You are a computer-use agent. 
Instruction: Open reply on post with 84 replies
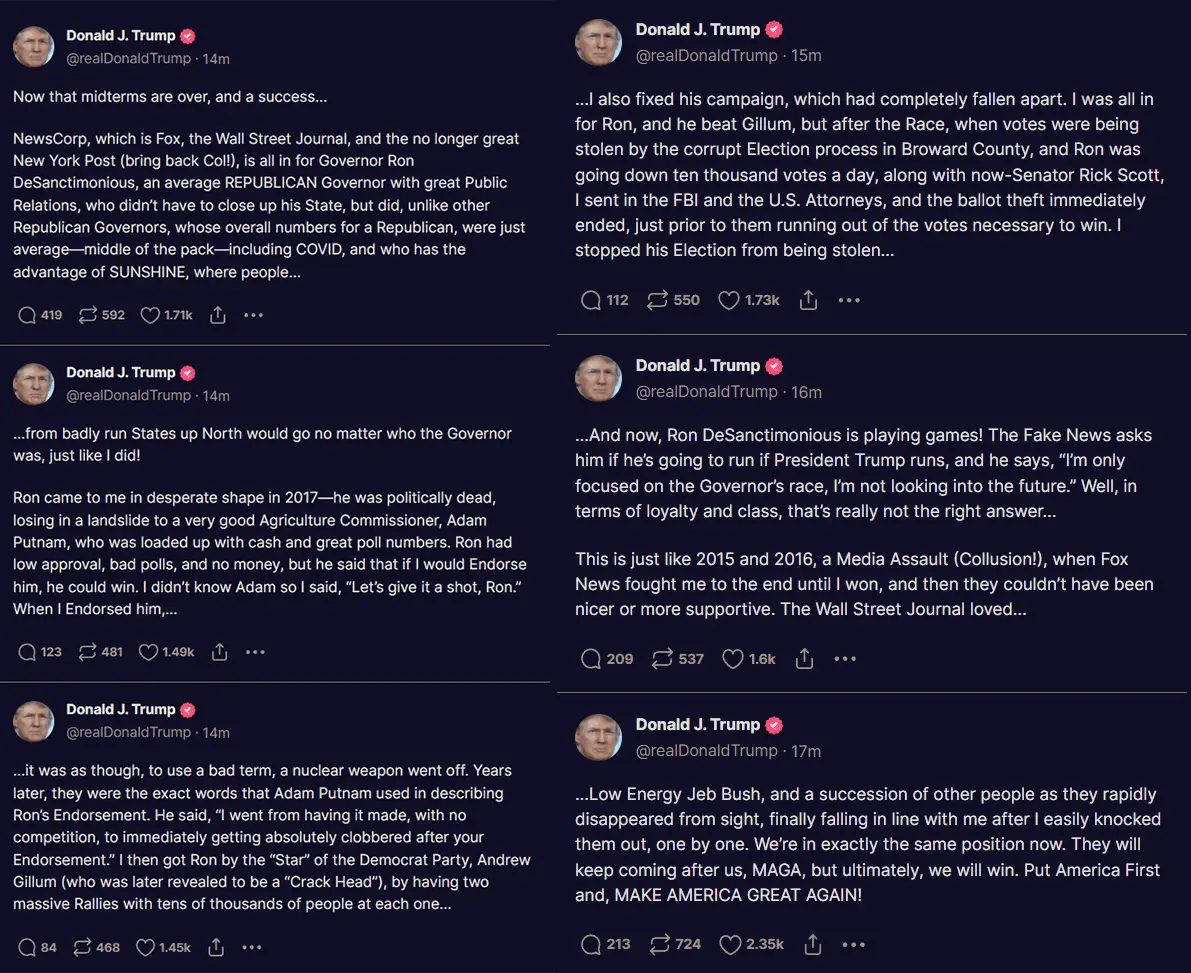tap(27, 947)
